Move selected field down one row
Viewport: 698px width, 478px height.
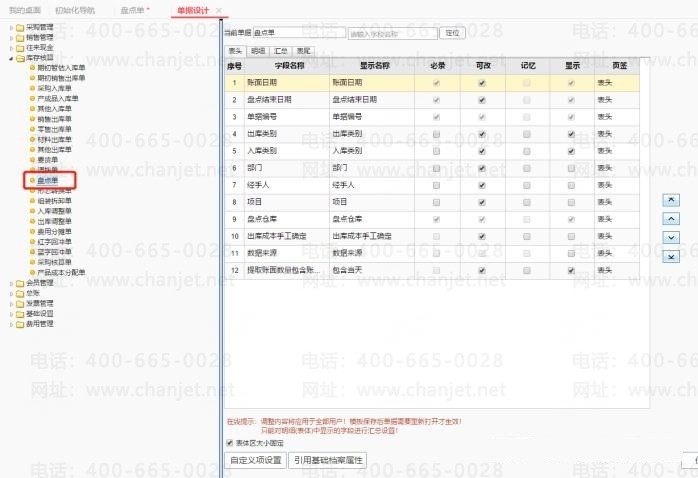click(x=671, y=238)
